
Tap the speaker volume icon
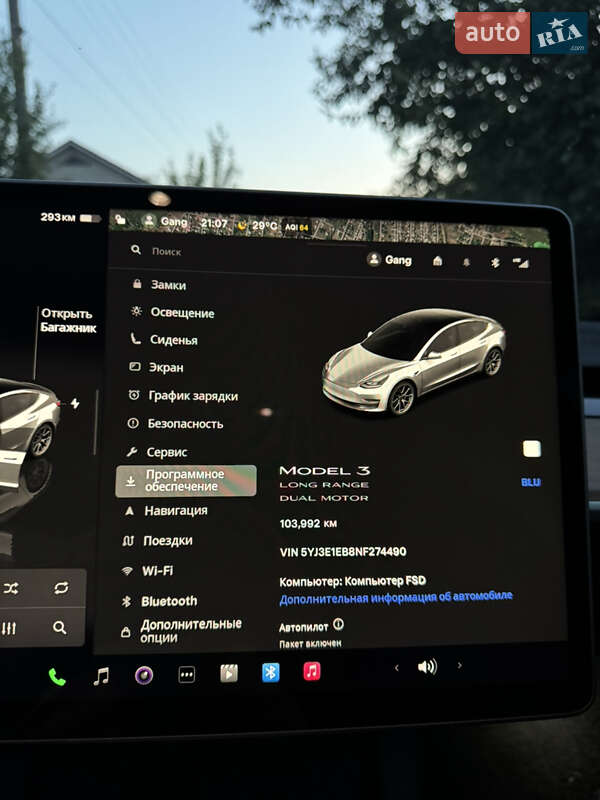[x=427, y=666]
